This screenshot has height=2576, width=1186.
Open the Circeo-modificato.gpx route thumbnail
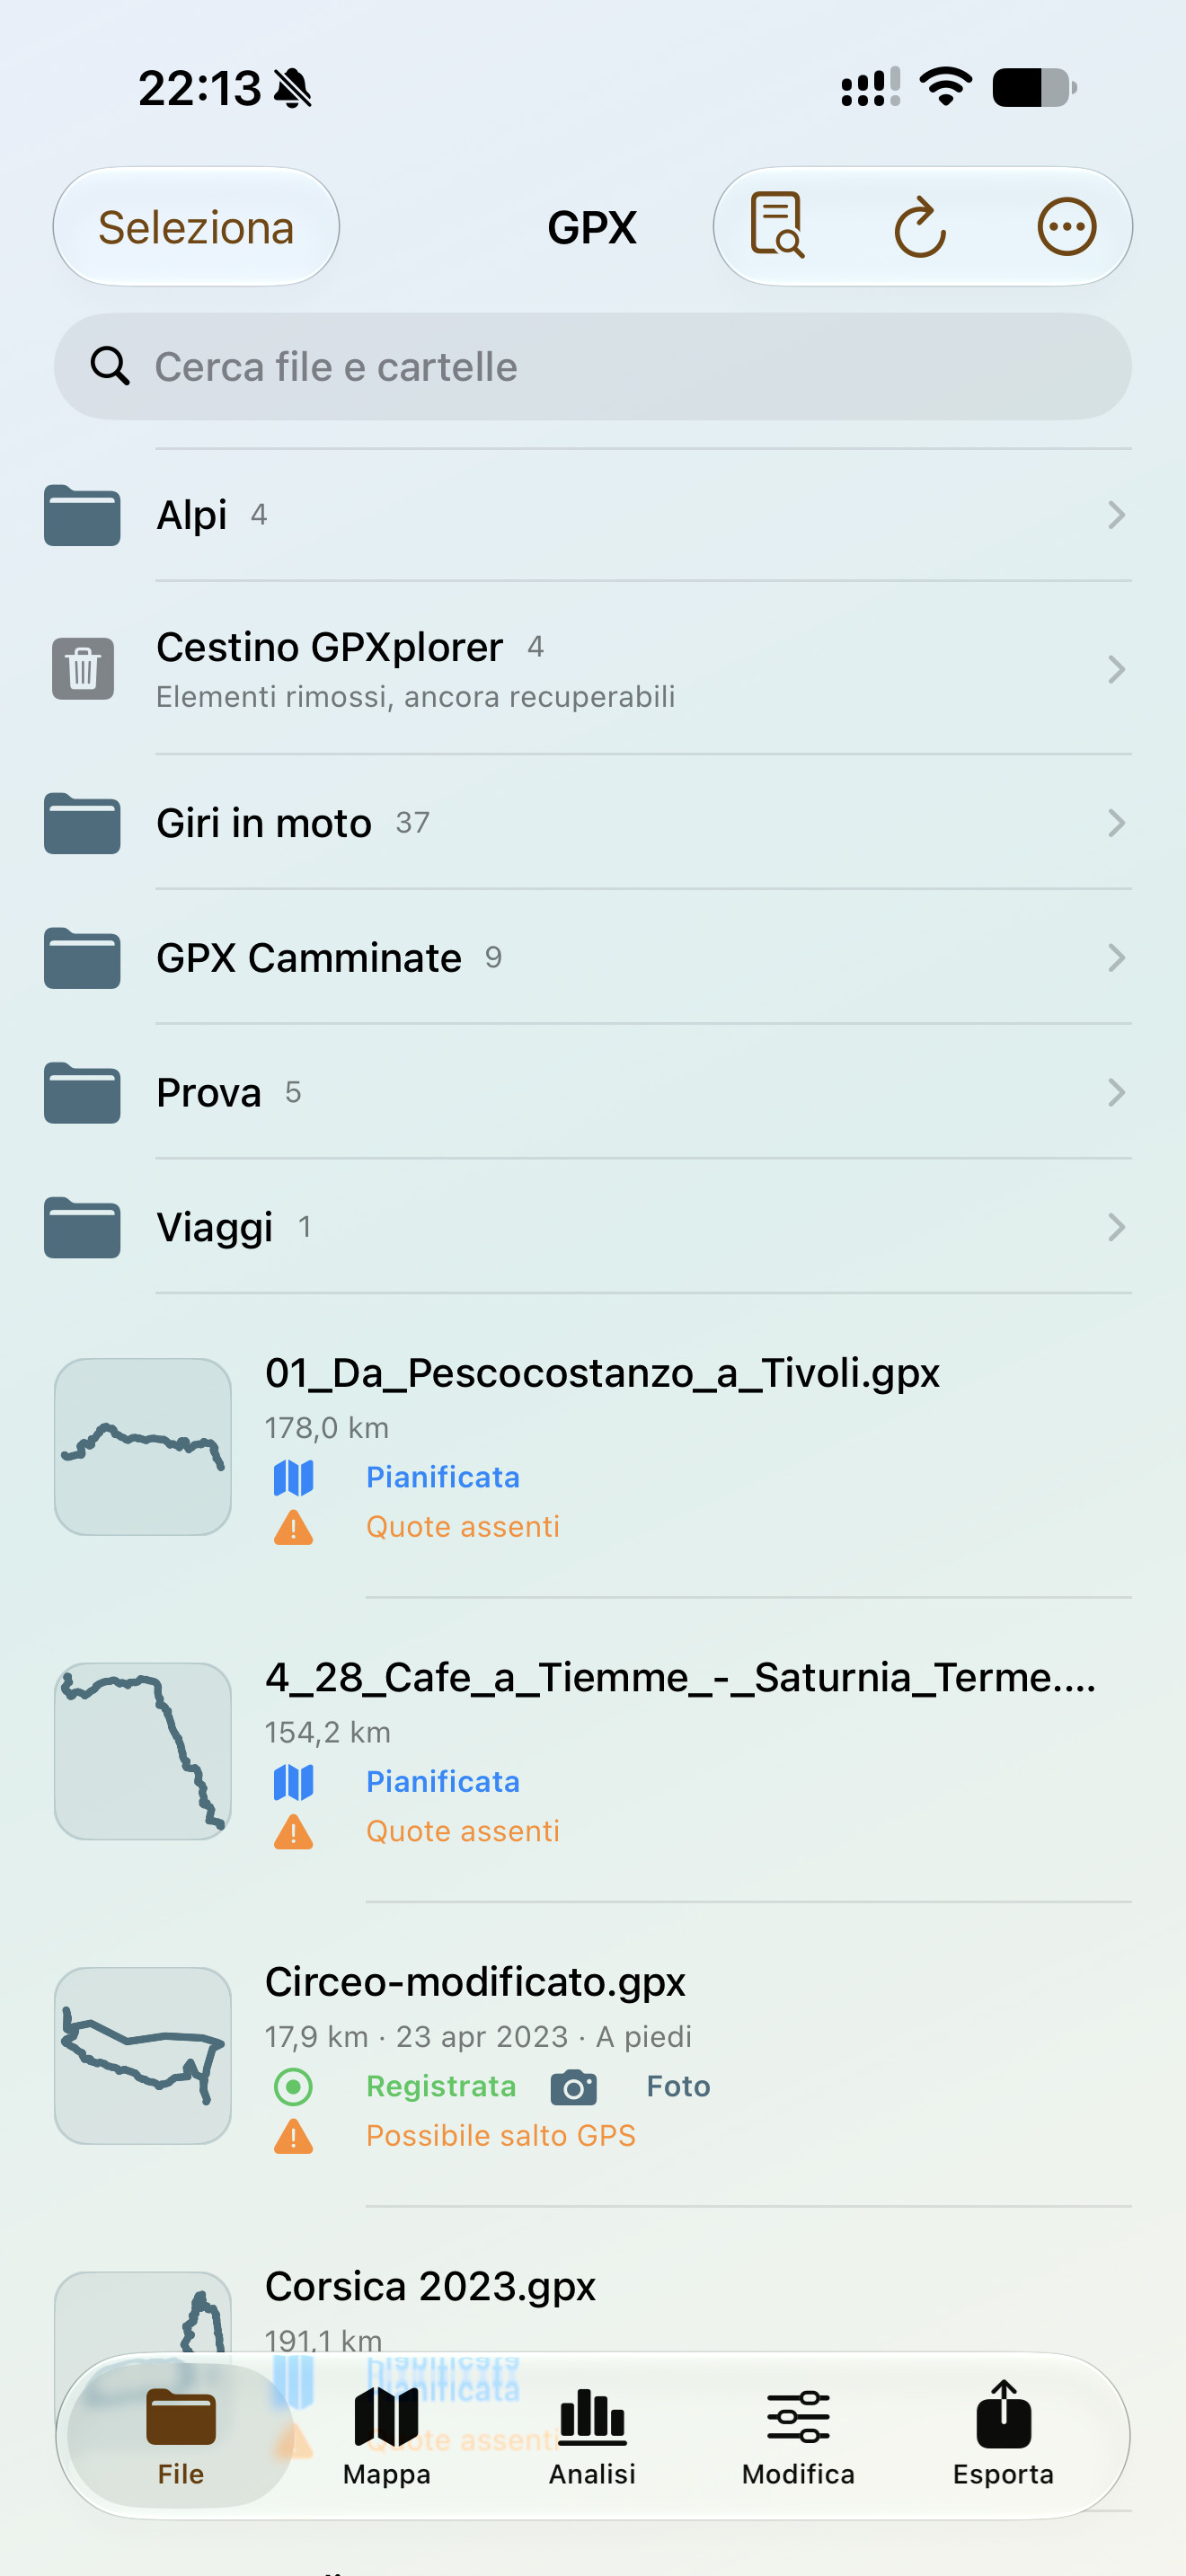[143, 2056]
